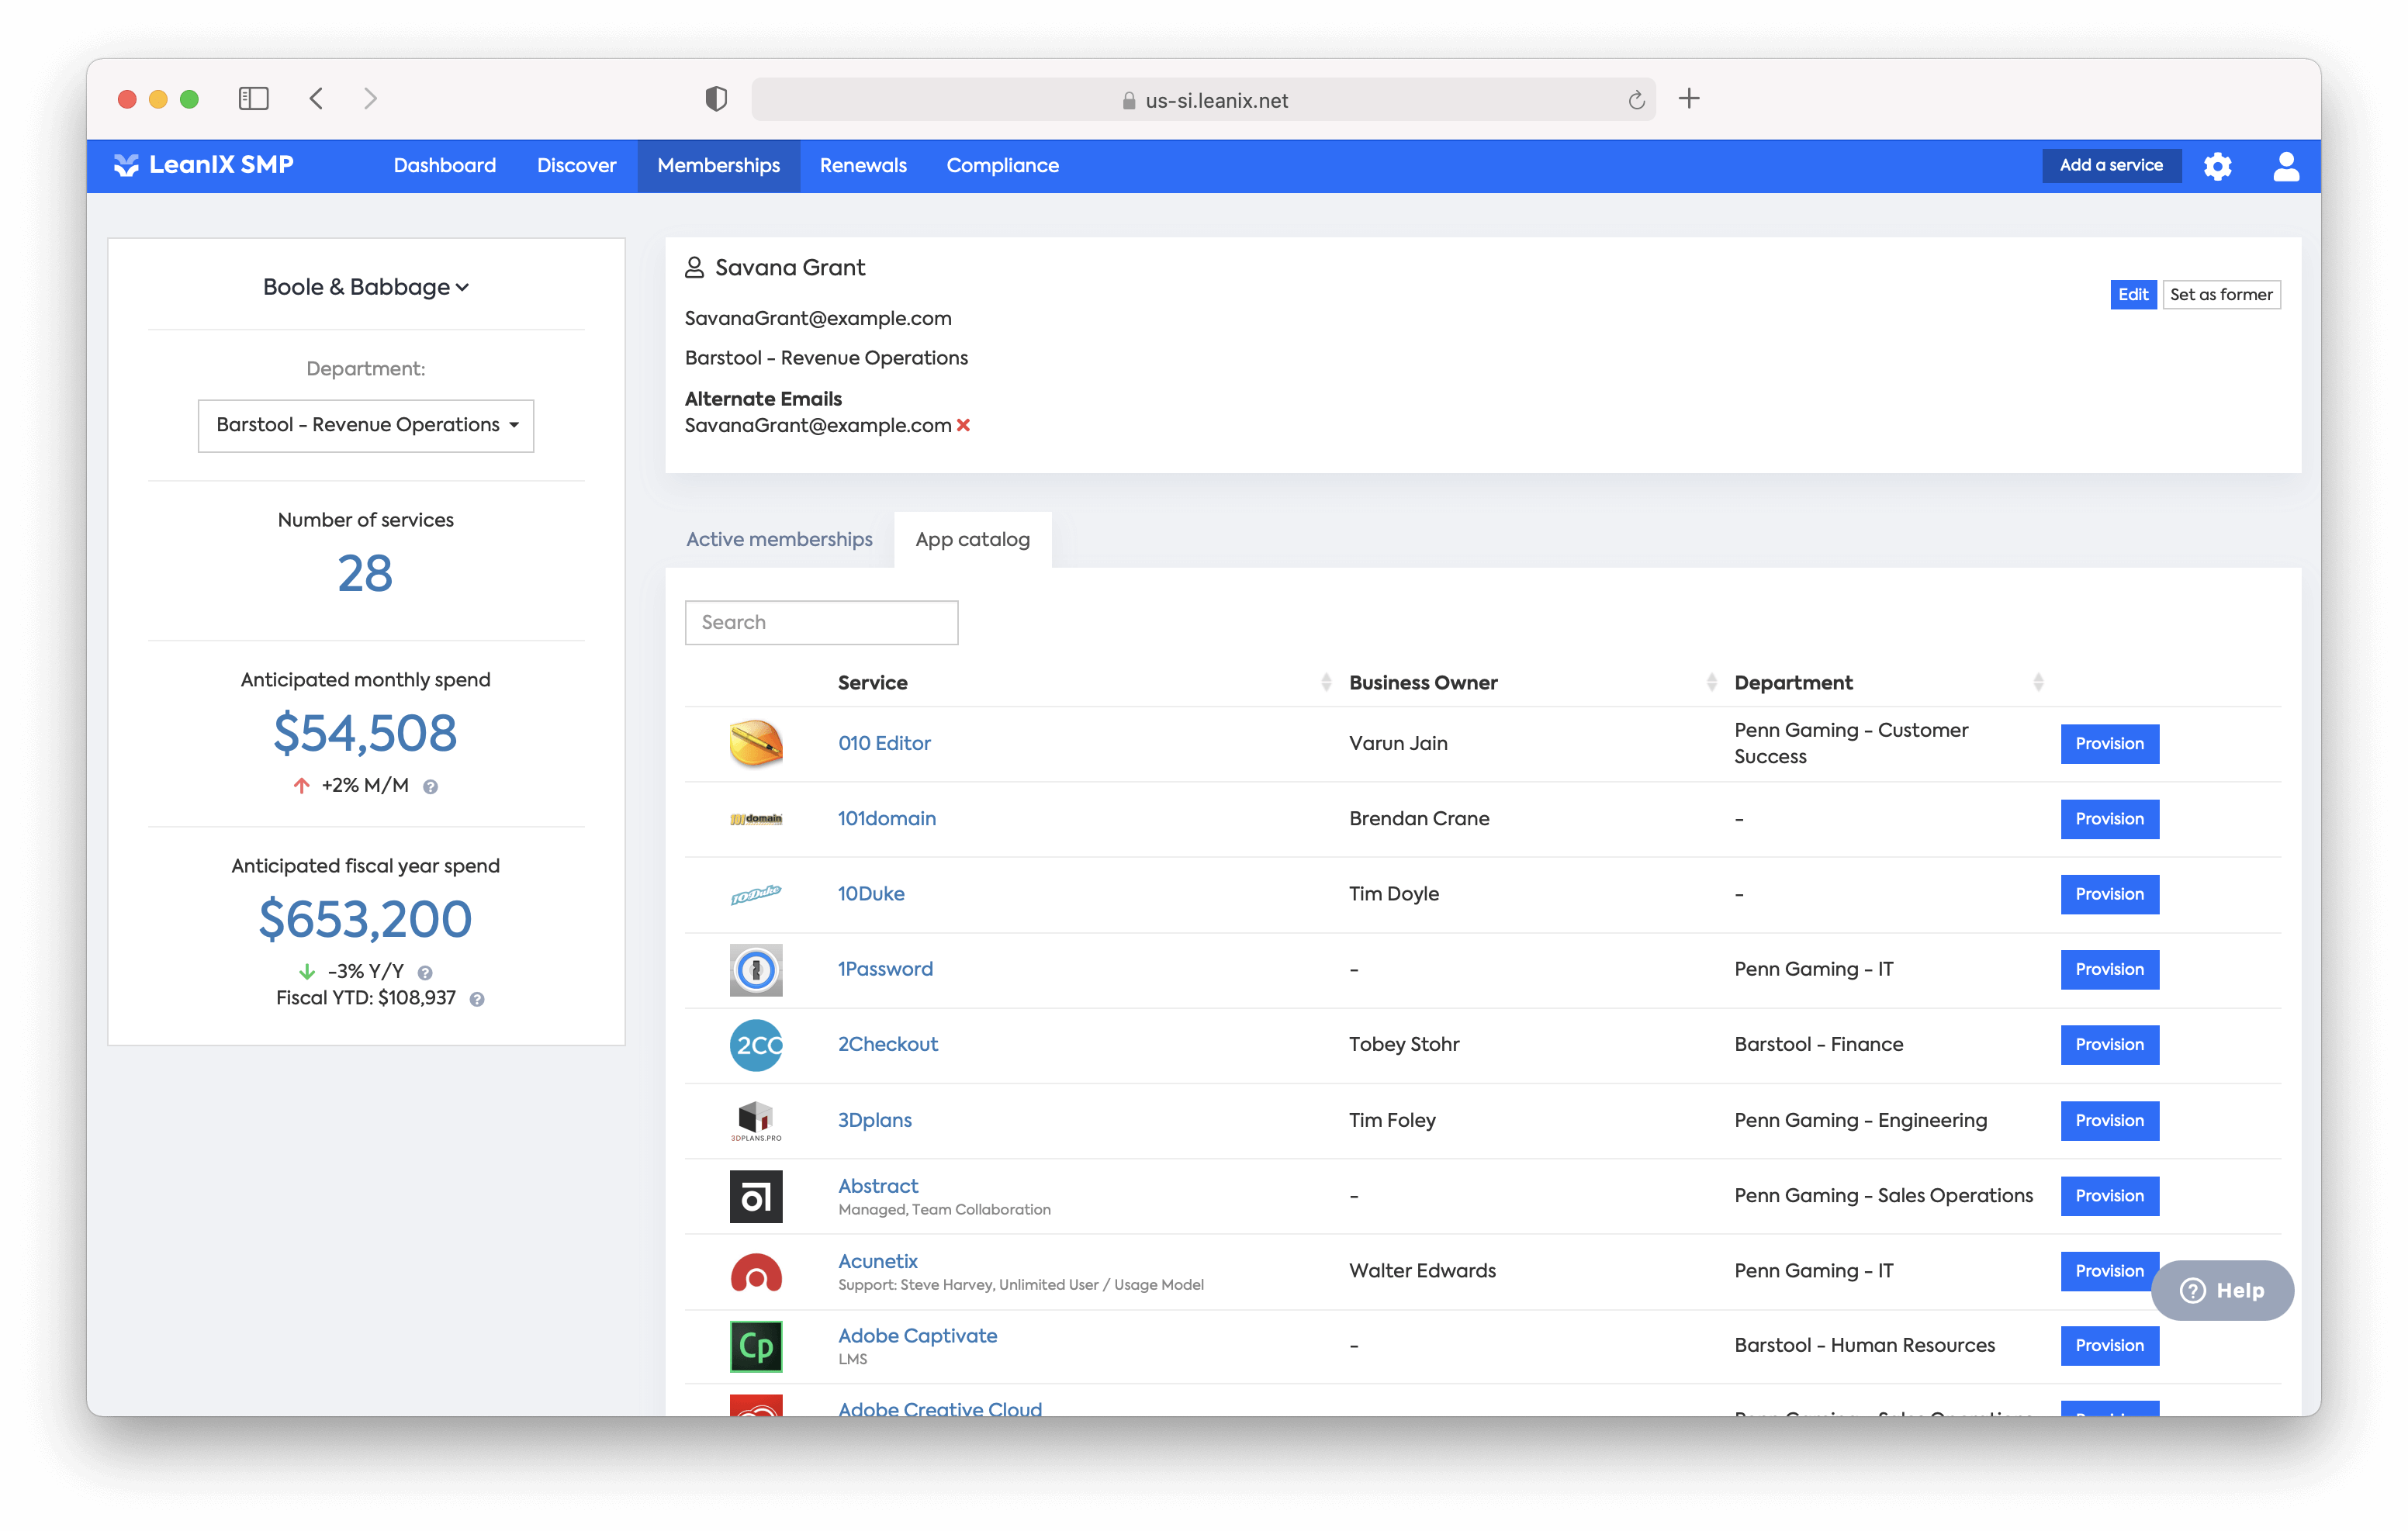Open the Help widget
This screenshot has width=2408, height=1531.
click(x=2221, y=1291)
